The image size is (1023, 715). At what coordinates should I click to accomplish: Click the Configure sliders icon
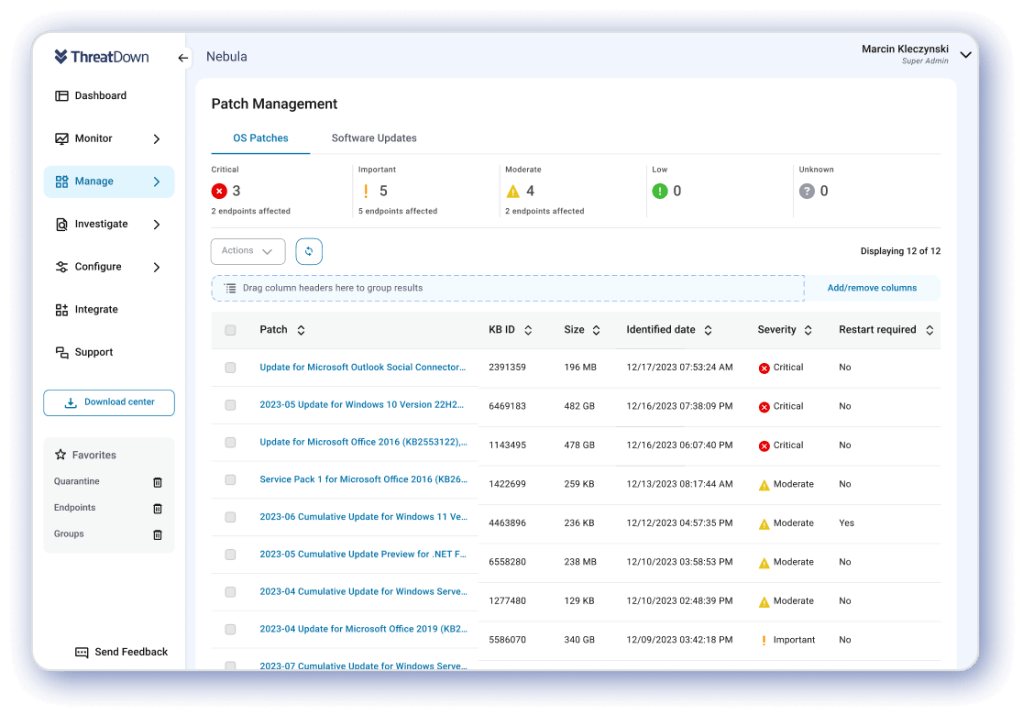point(62,267)
